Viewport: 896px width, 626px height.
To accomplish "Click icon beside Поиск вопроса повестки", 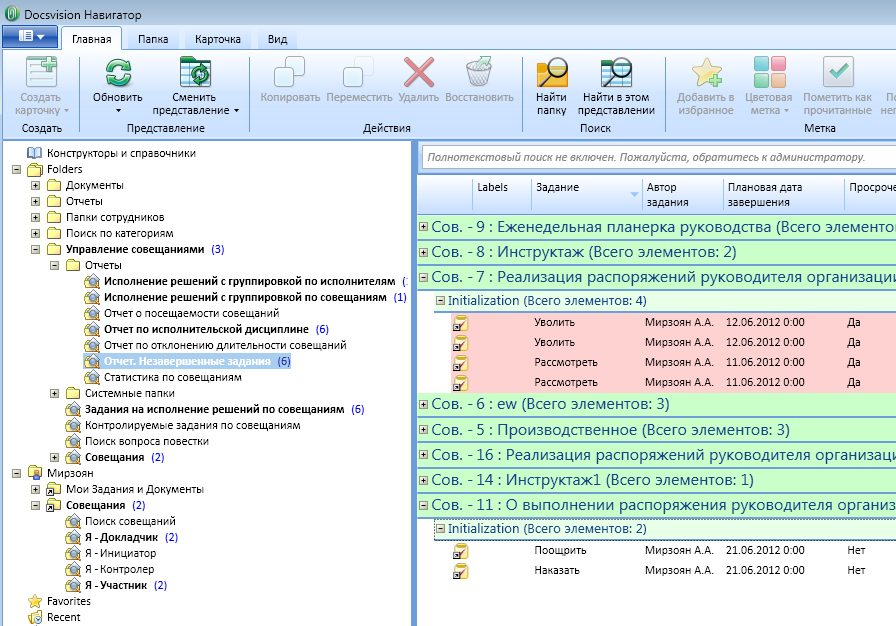I will [73, 441].
